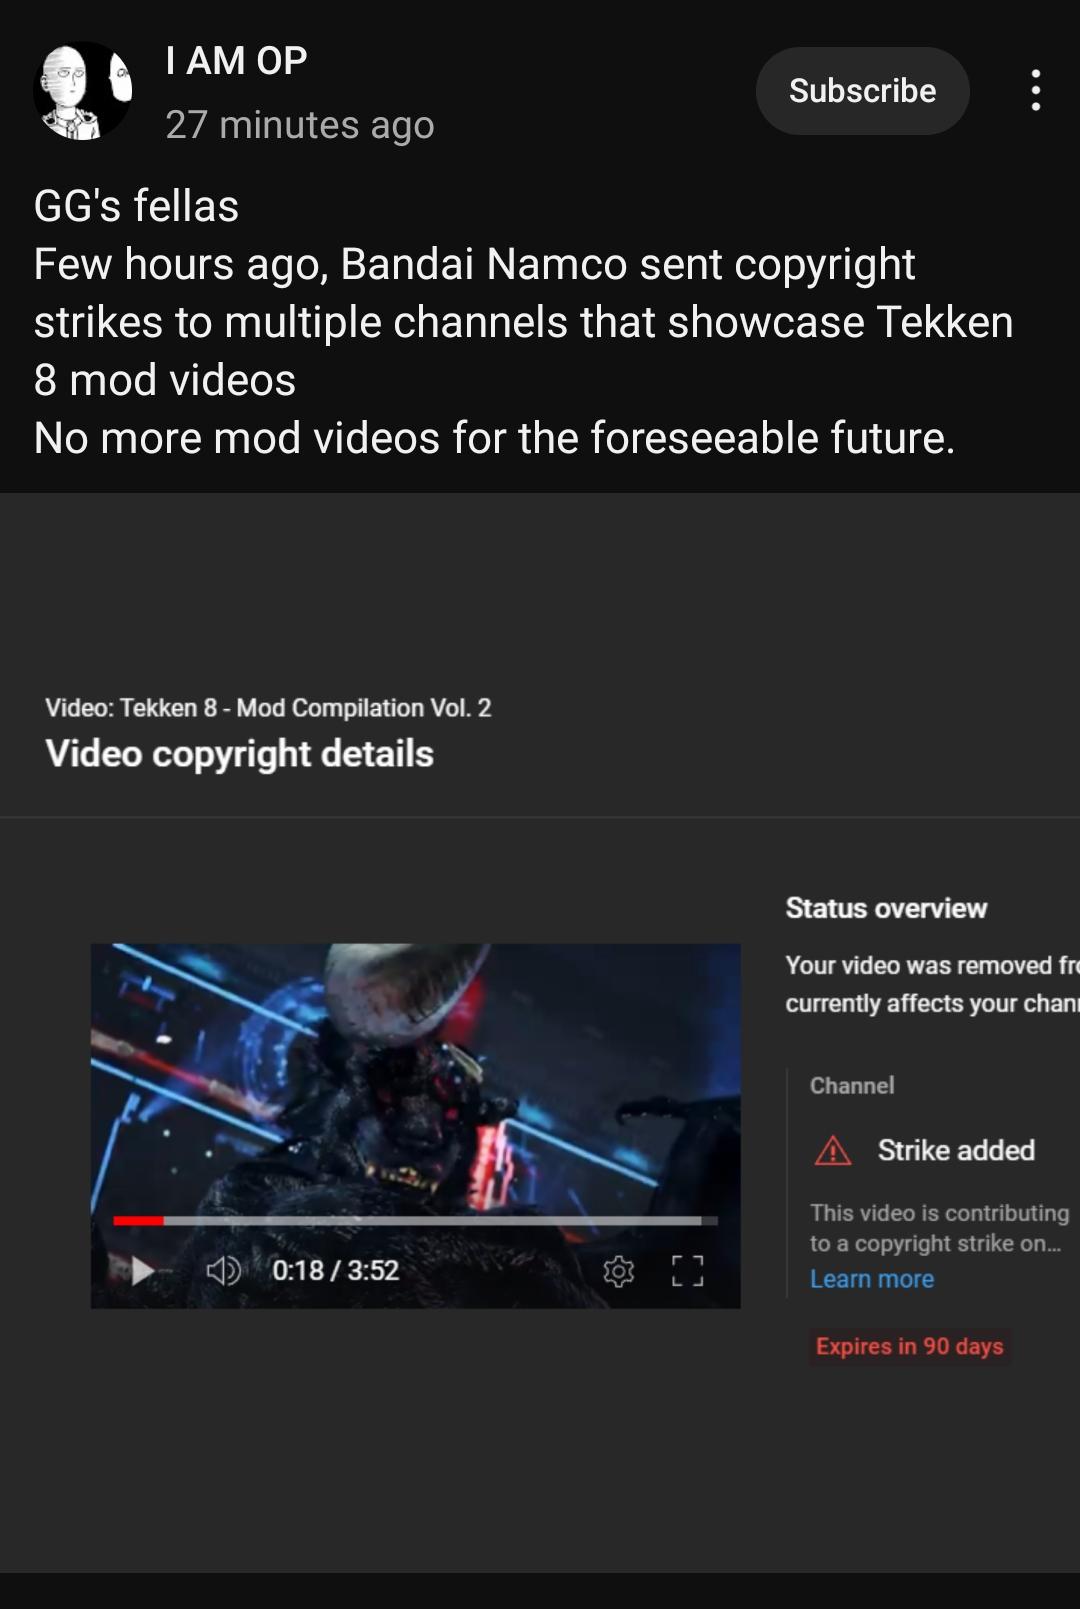This screenshot has width=1080, height=1609.
Task: Mute audio with the speaker icon
Action: (x=223, y=1271)
